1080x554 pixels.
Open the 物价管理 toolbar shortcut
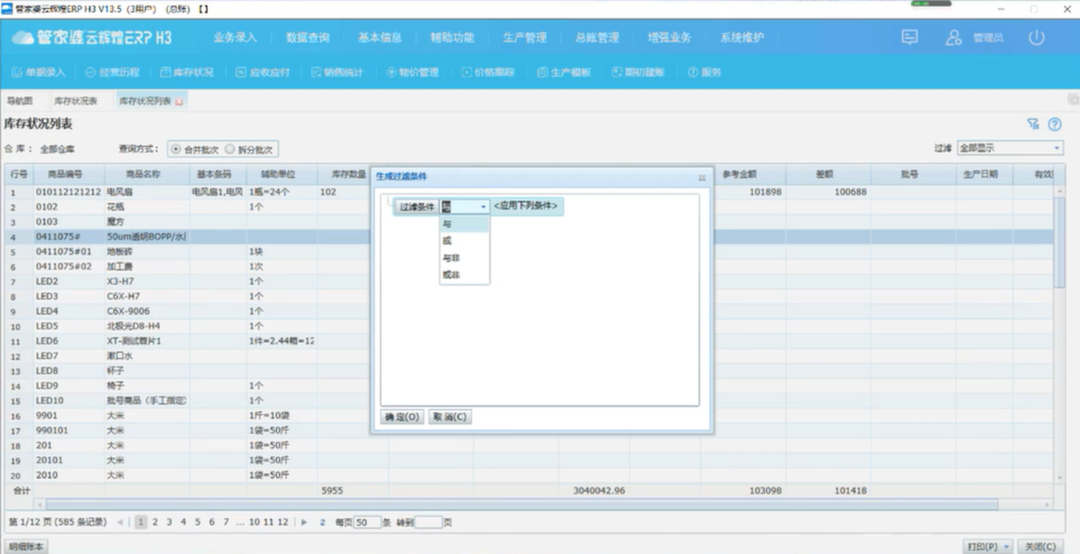412,72
